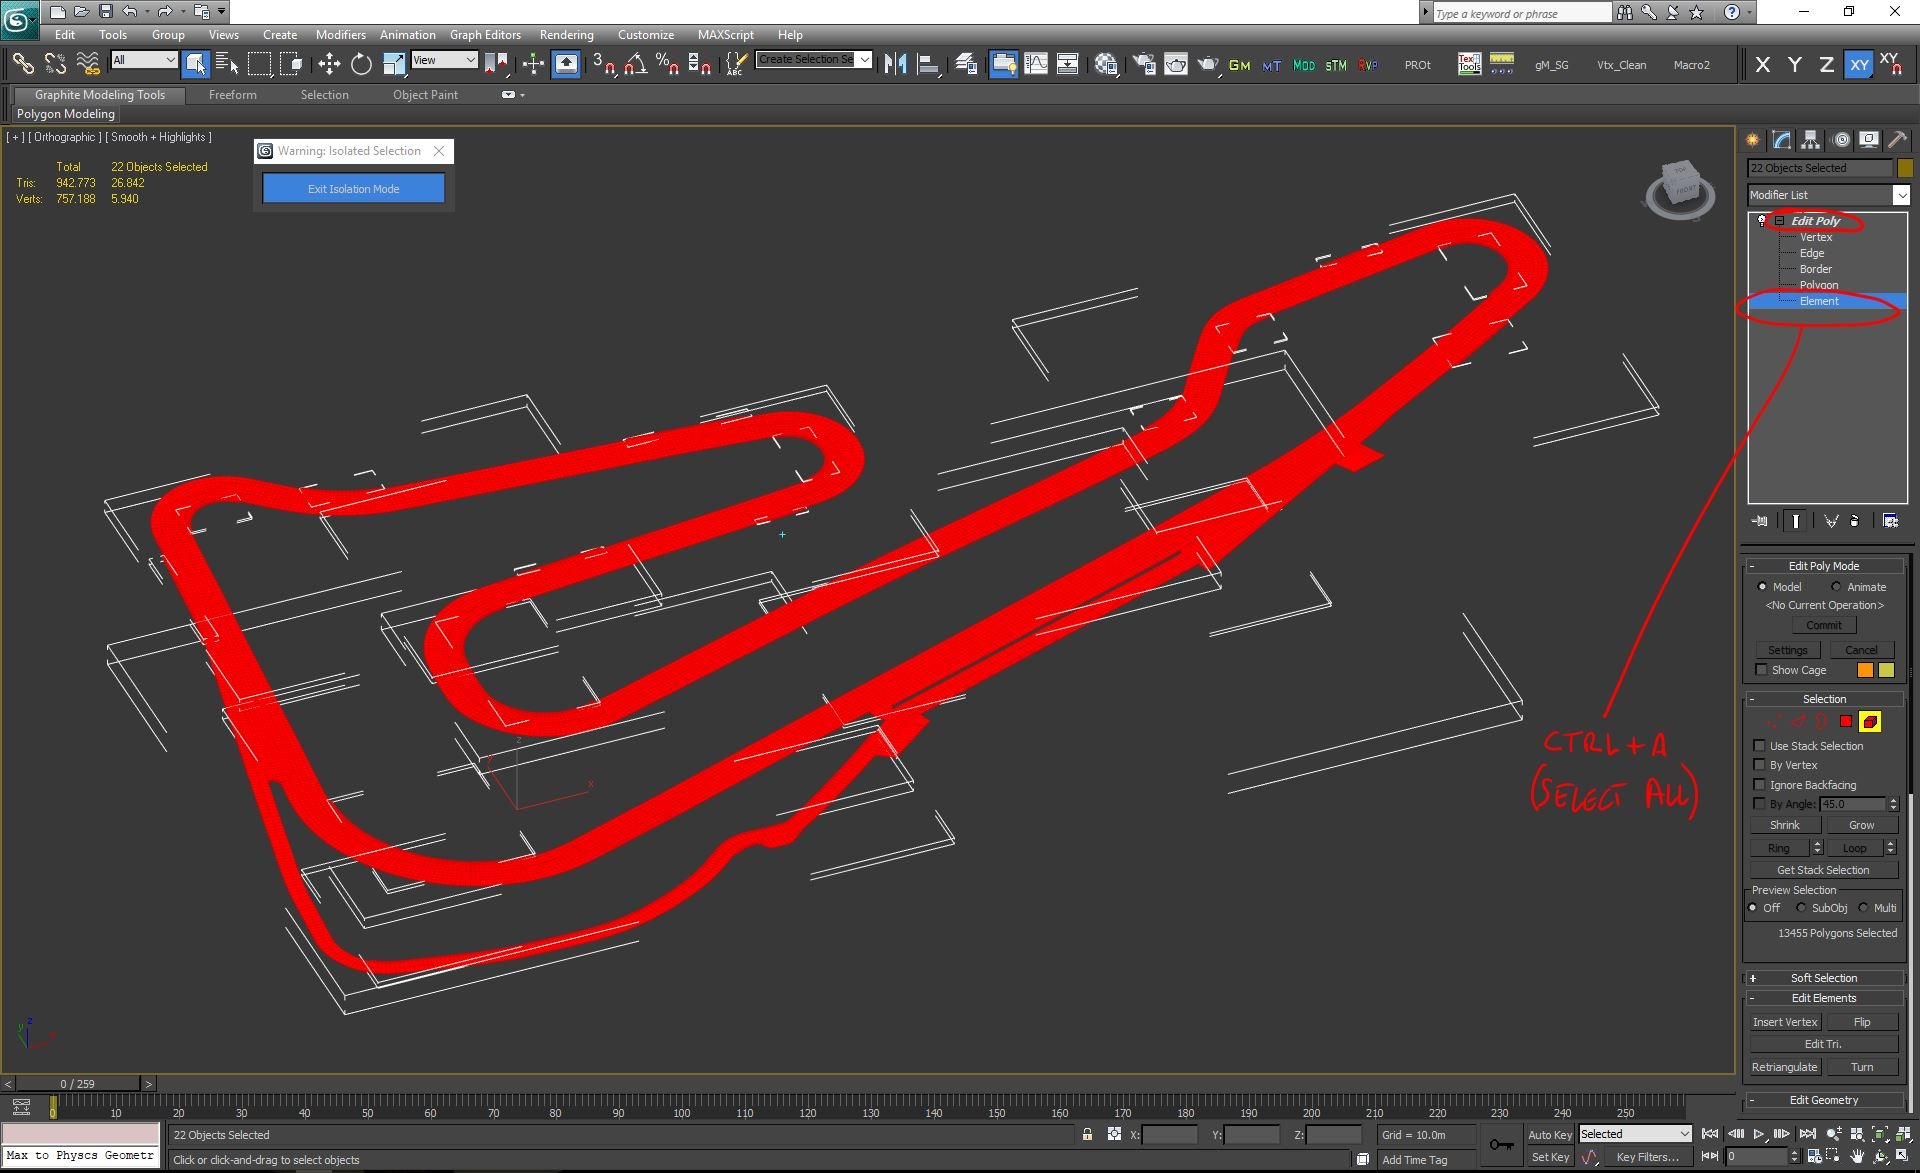Enable Ignore Backfacing checkbox
Screen dimensions: 1920x1173
[x=1760, y=785]
